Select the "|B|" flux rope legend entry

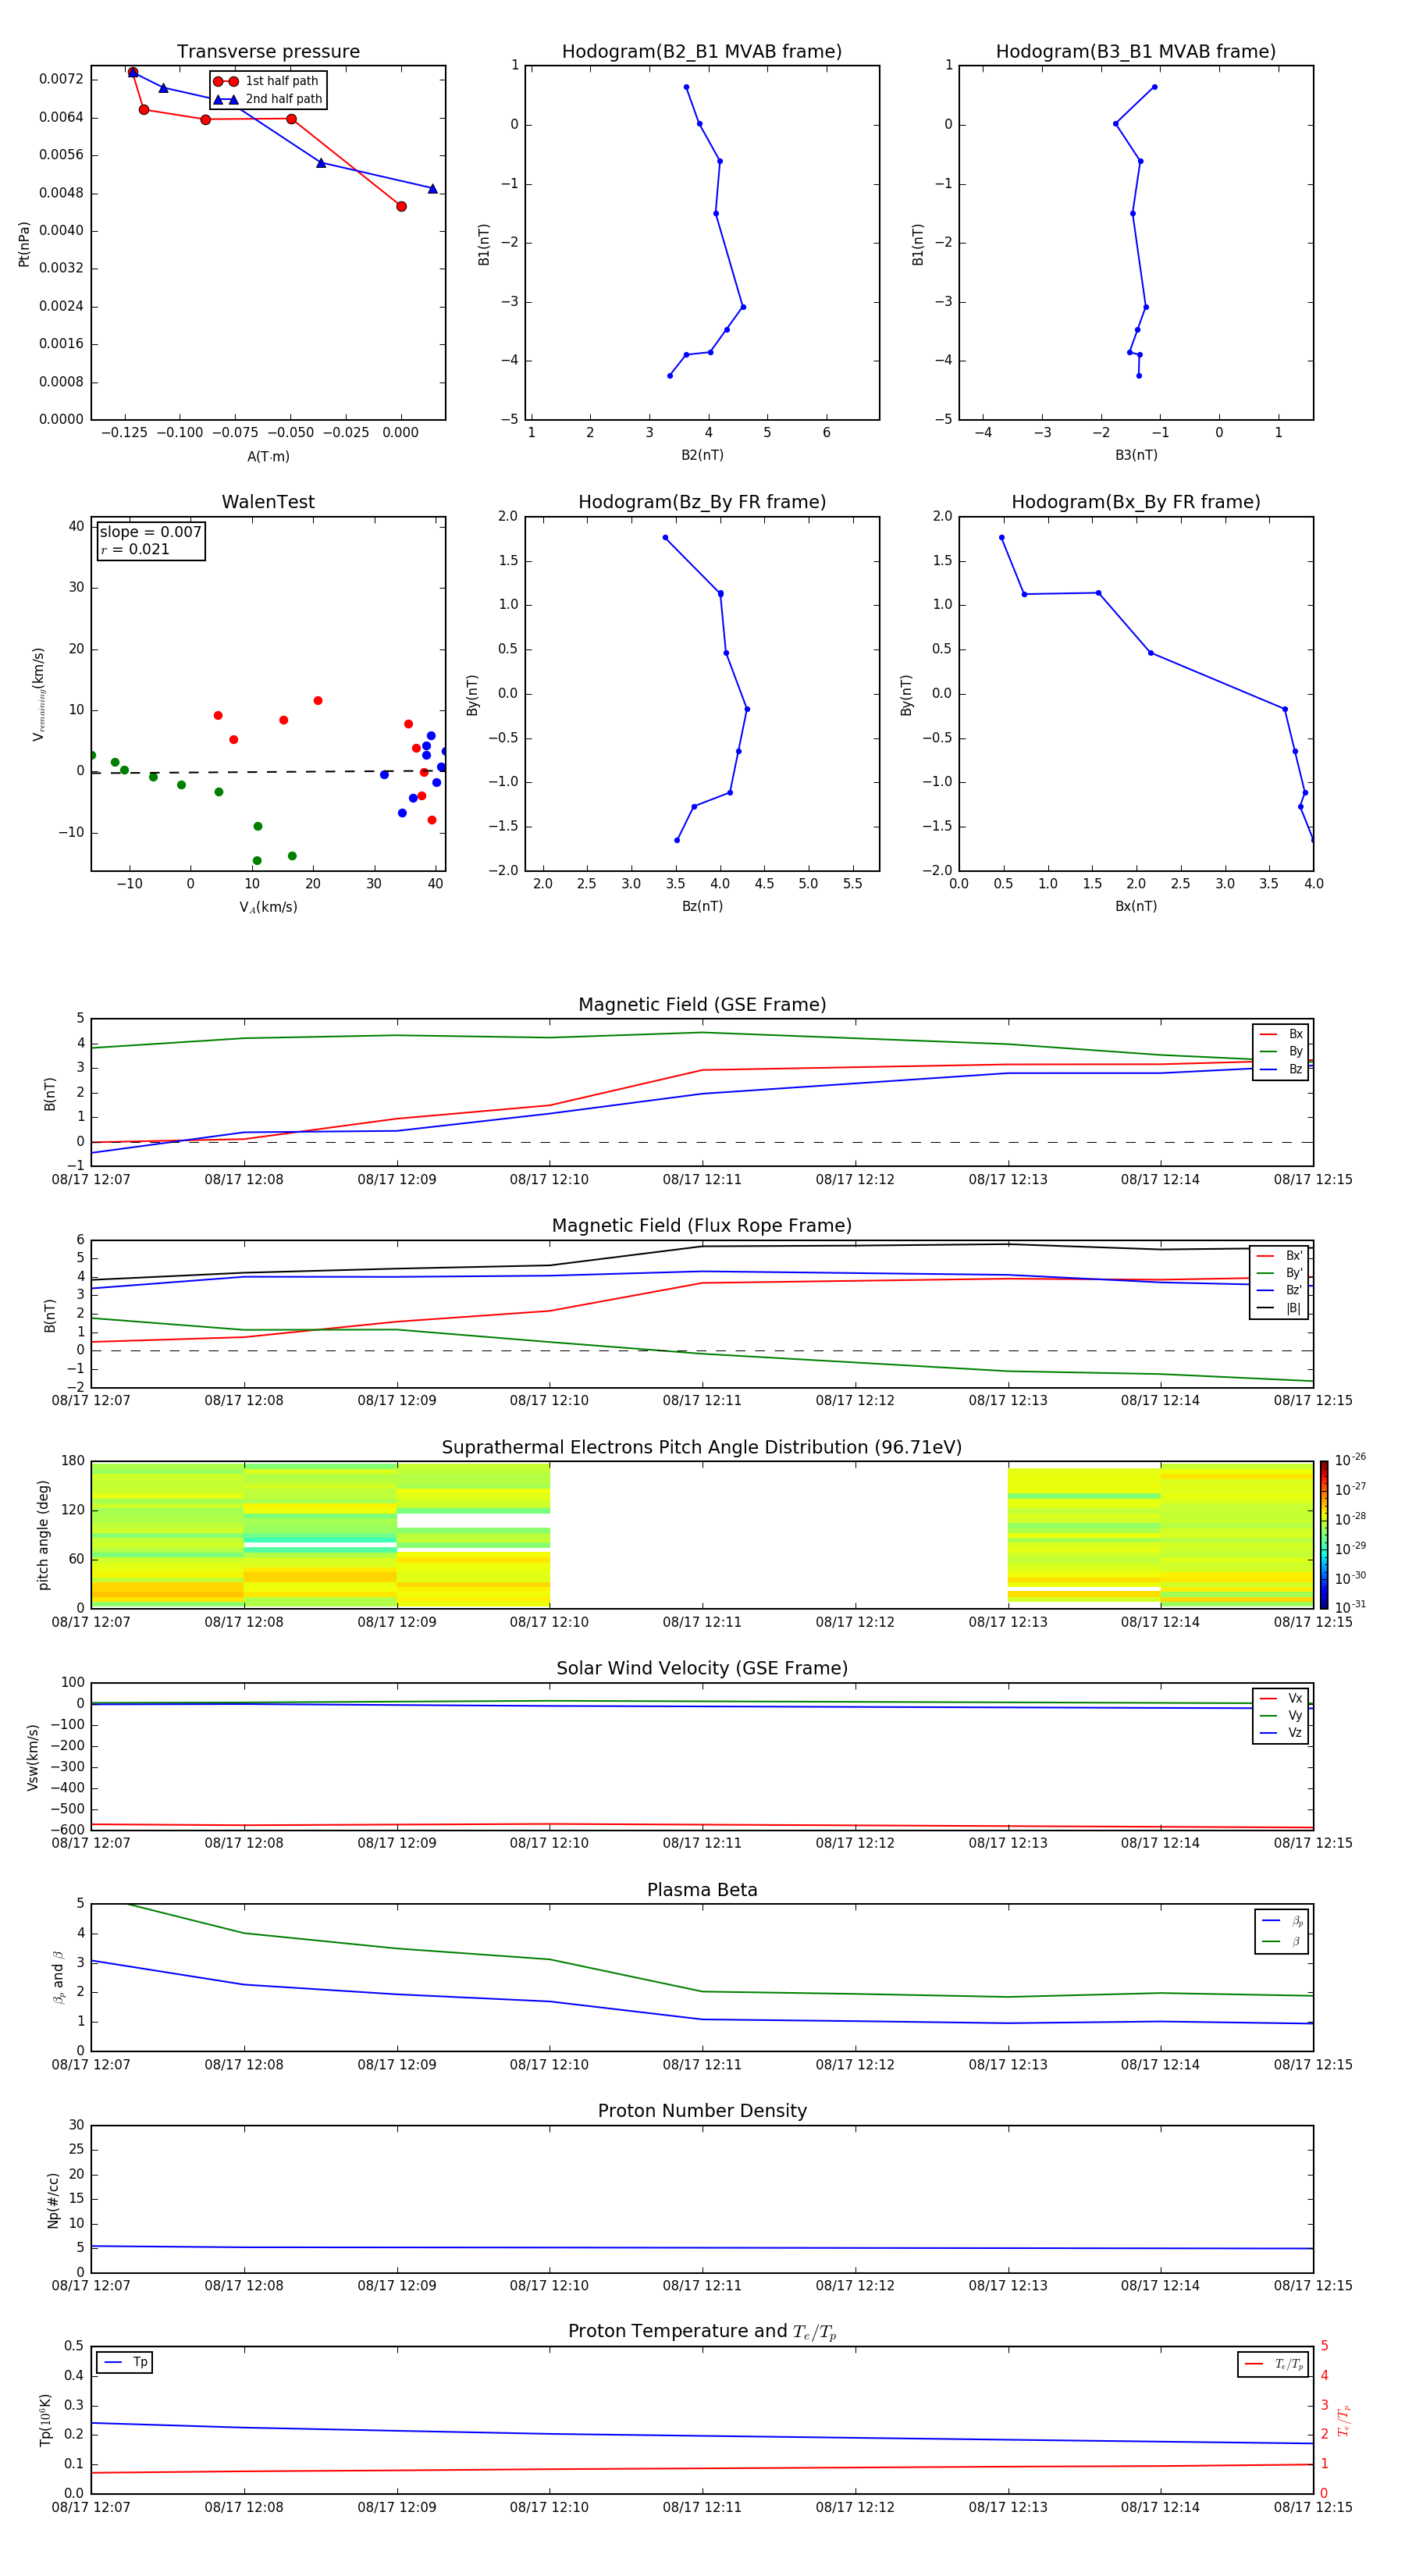[1279, 1308]
